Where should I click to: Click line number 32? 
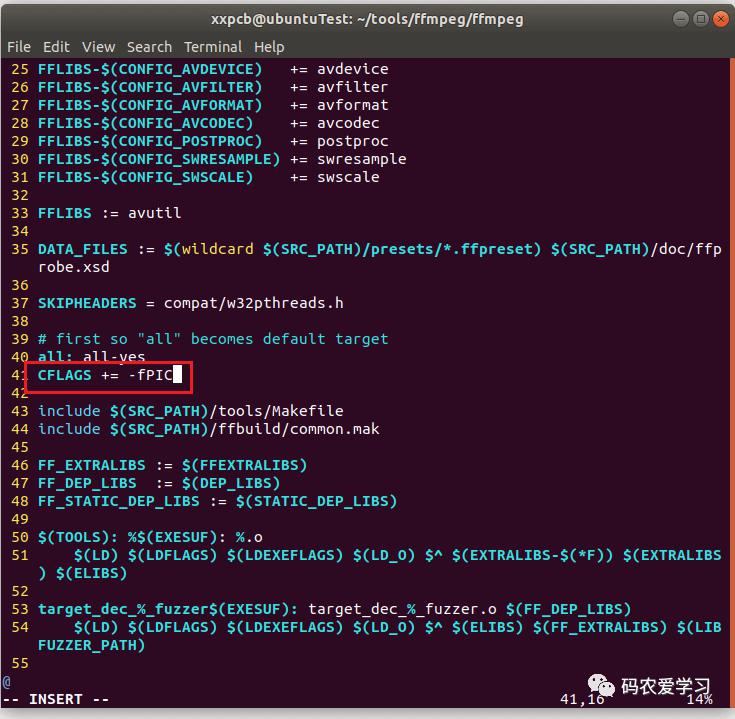(20, 195)
